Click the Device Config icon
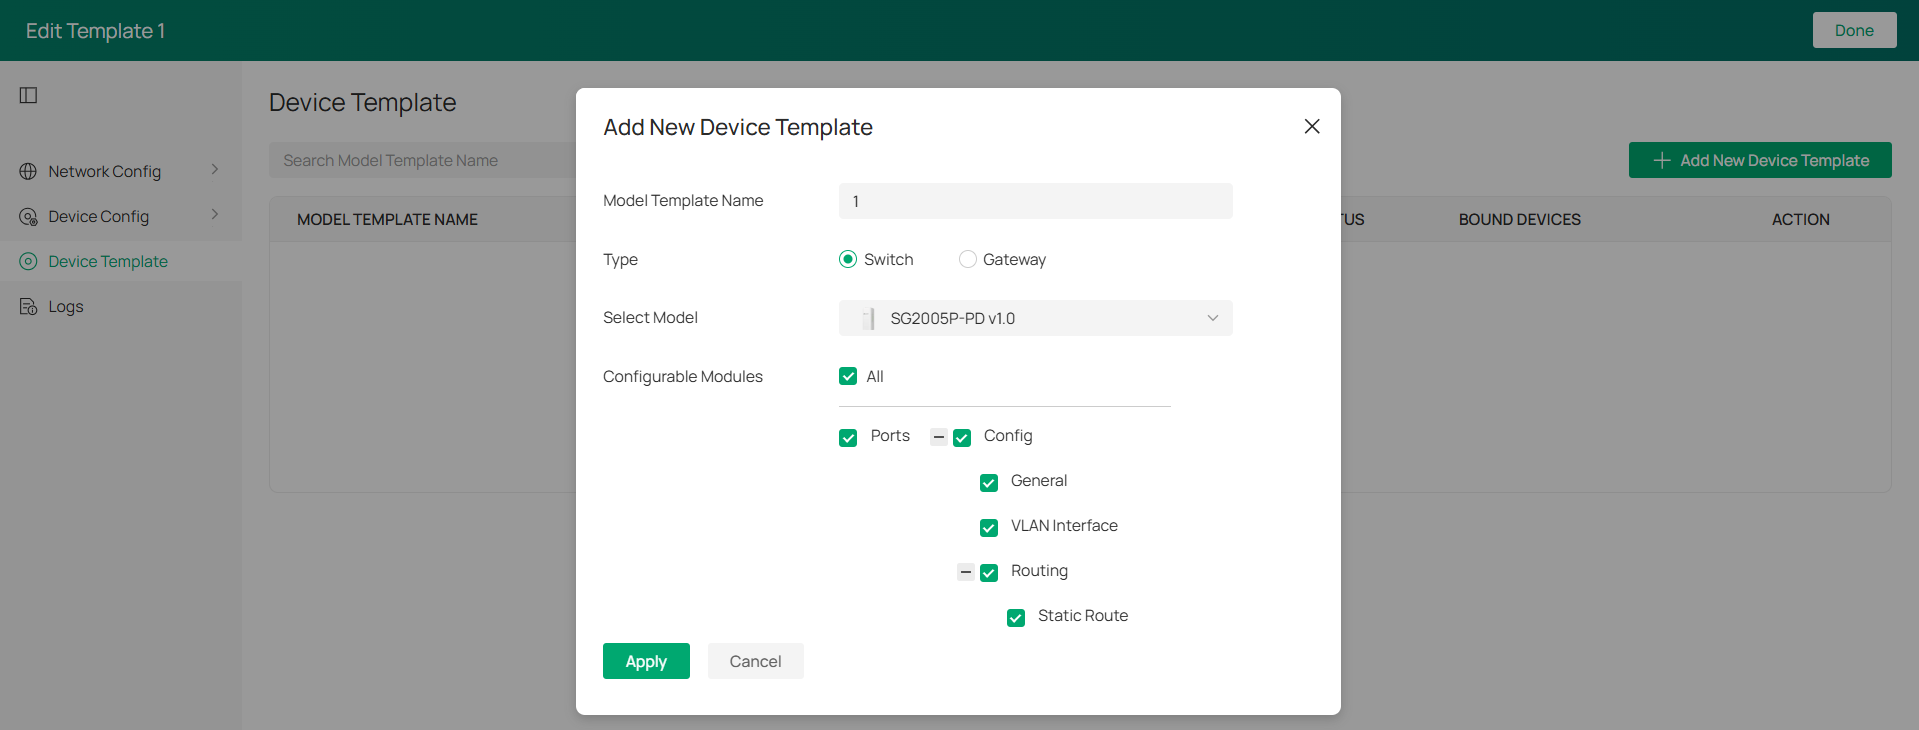Image resolution: width=1919 pixels, height=730 pixels. (28, 216)
